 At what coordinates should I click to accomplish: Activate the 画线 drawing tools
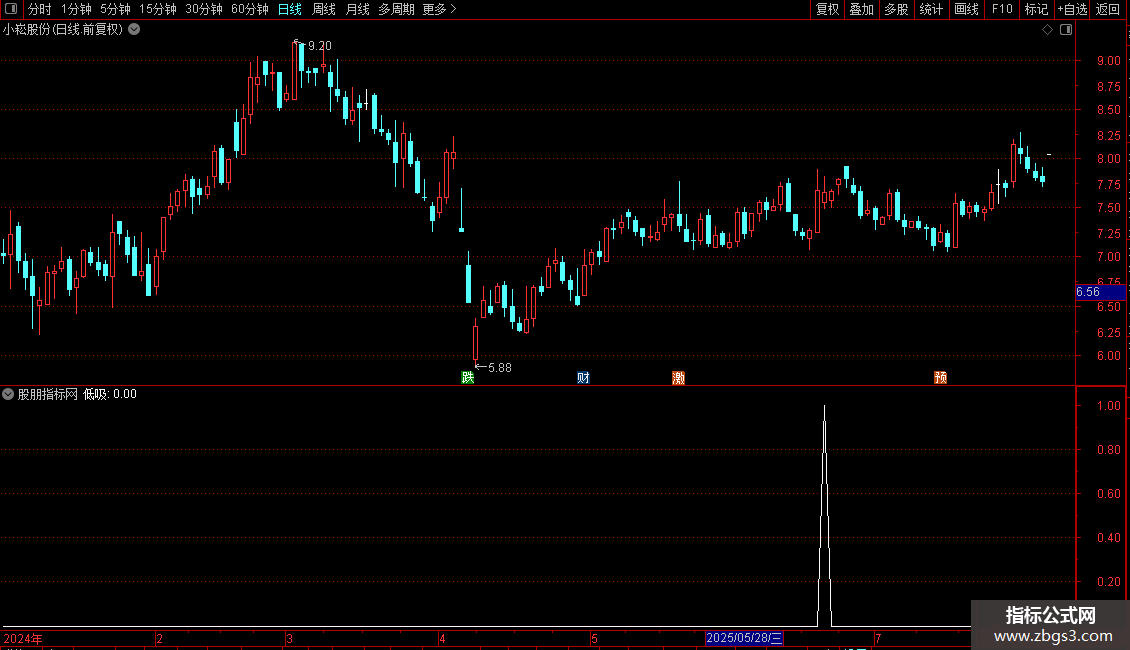[966, 9]
